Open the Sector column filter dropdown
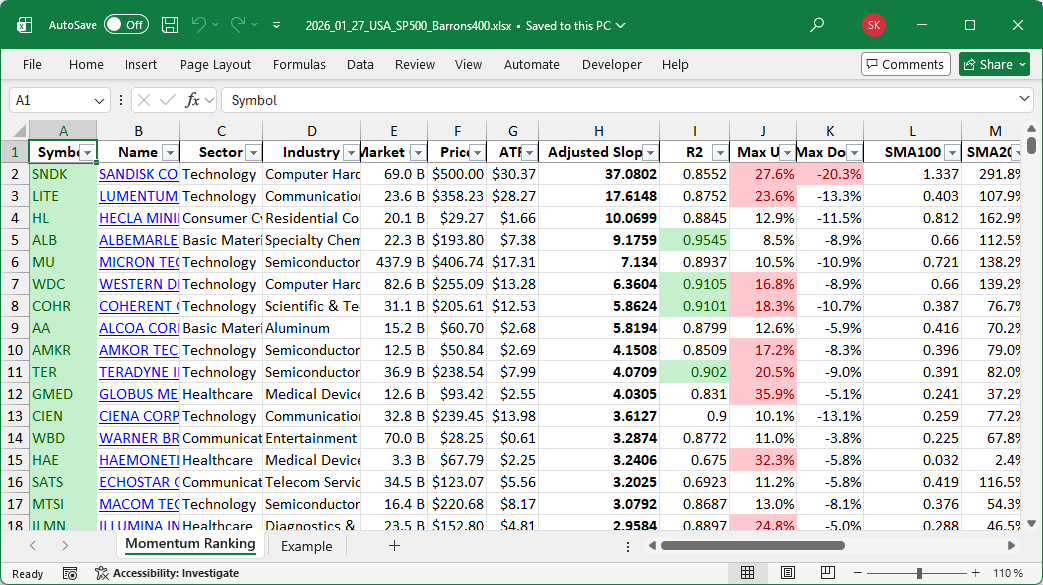The image size is (1043, 585). pyautogui.click(x=251, y=152)
